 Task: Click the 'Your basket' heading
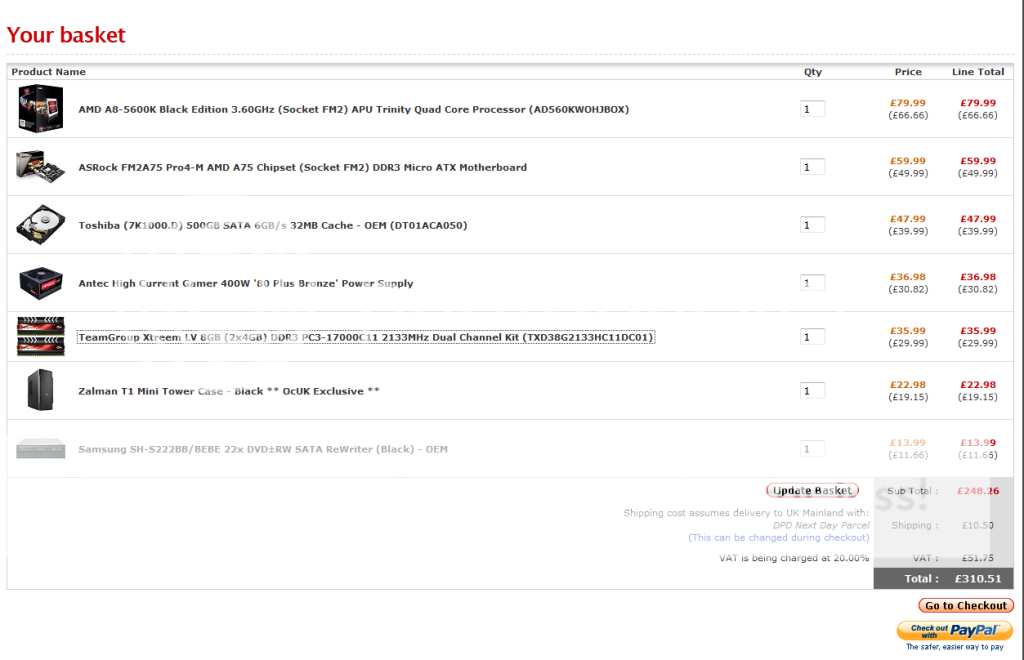pyautogui.click(x=66, y=35)
